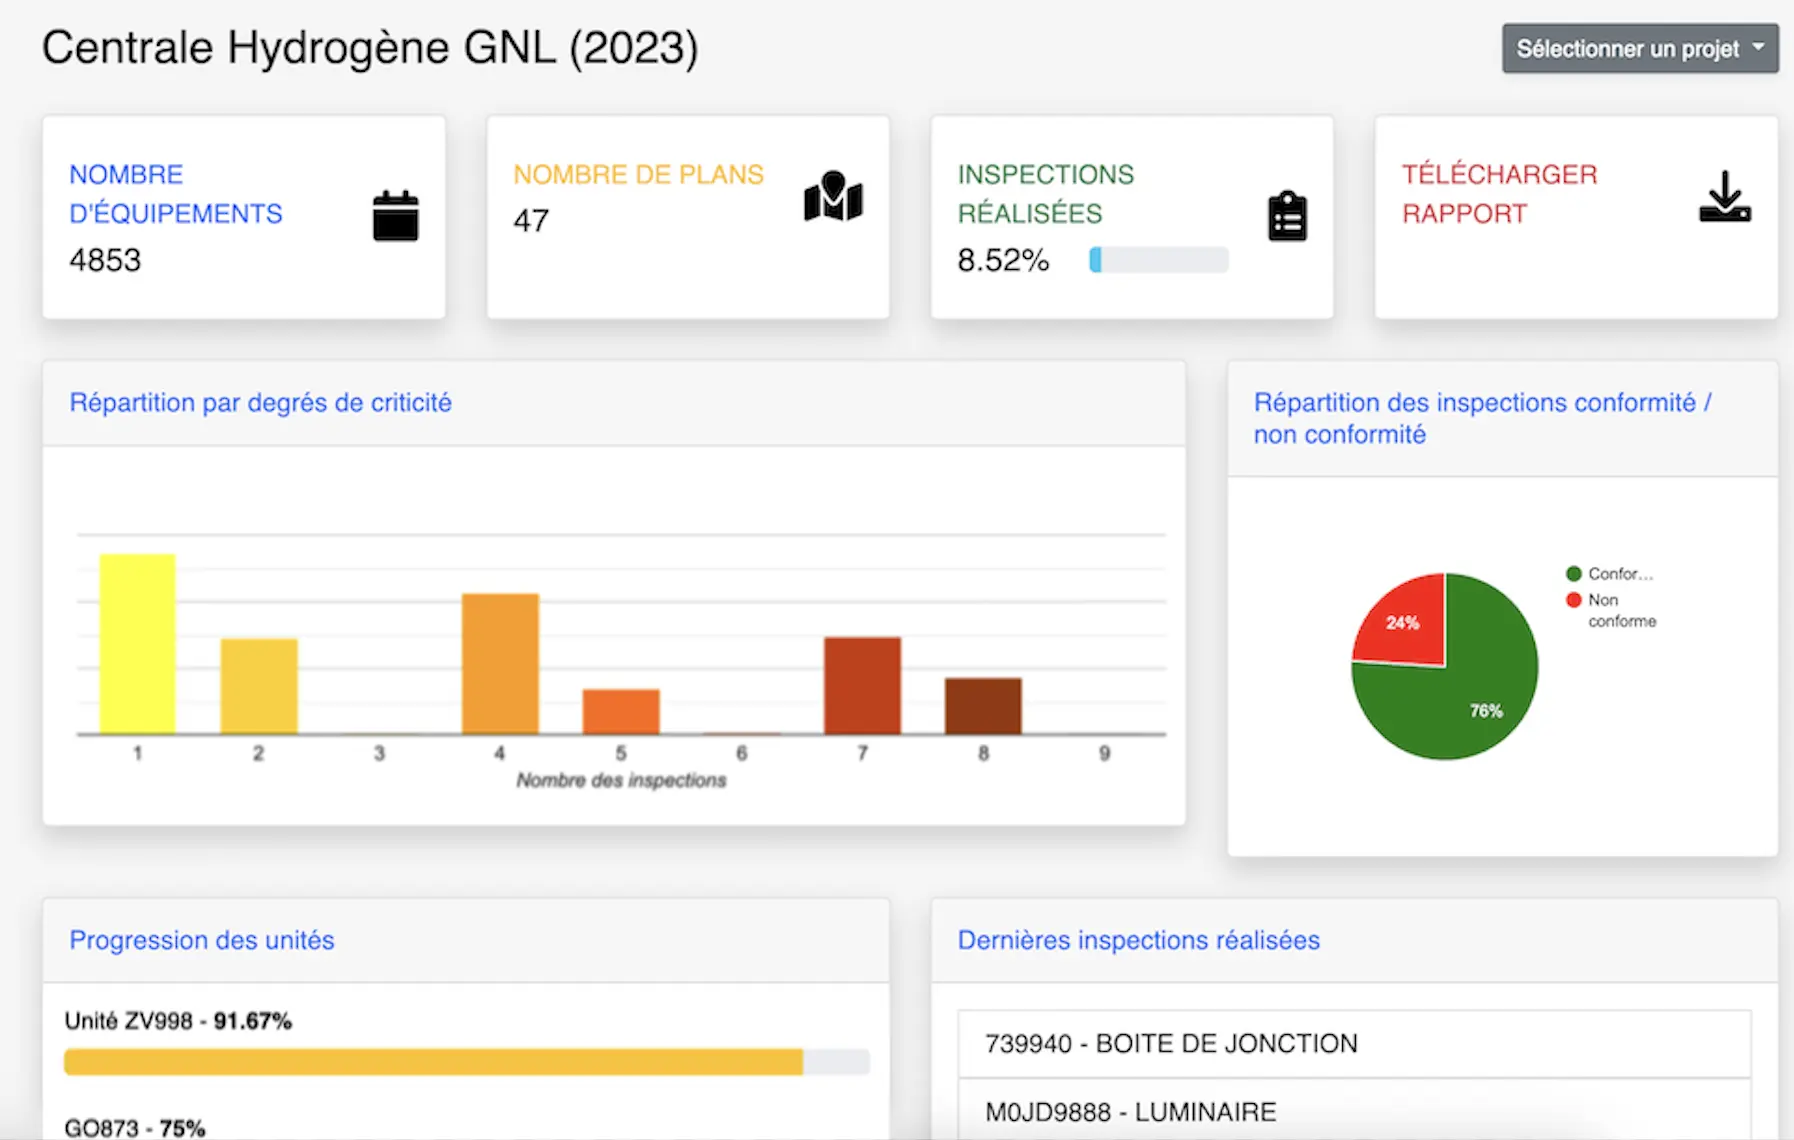
Task: Click the Nombre d'équipements title
Action: [x=175, y=194]
